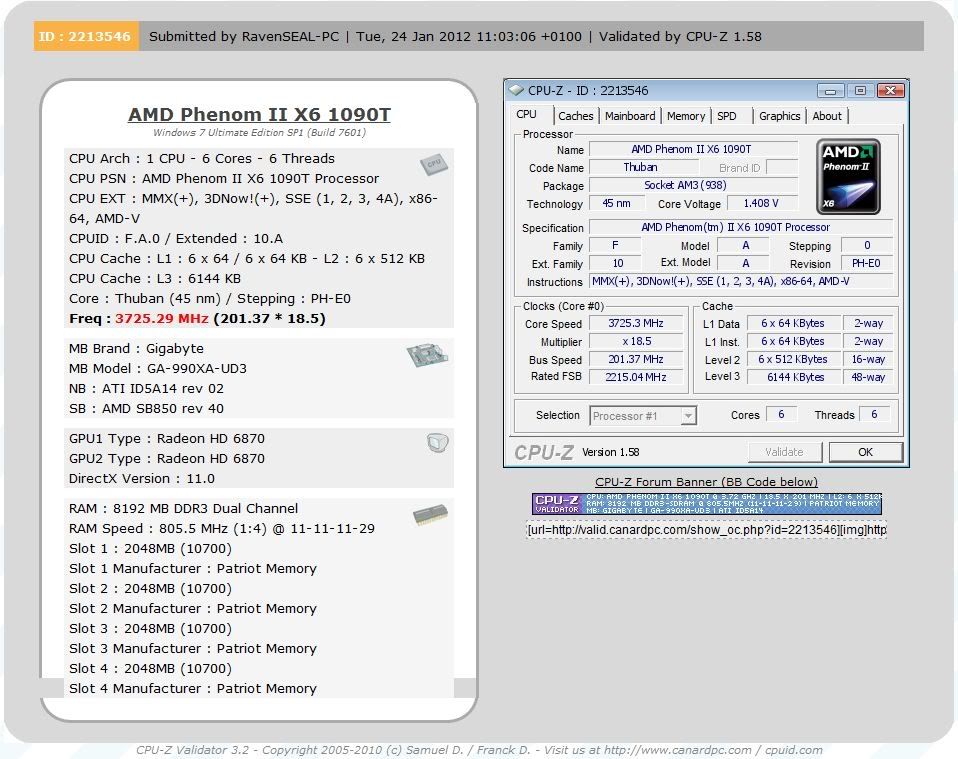Click the Level 3 value 6144 KBytes

click(792, 377)
